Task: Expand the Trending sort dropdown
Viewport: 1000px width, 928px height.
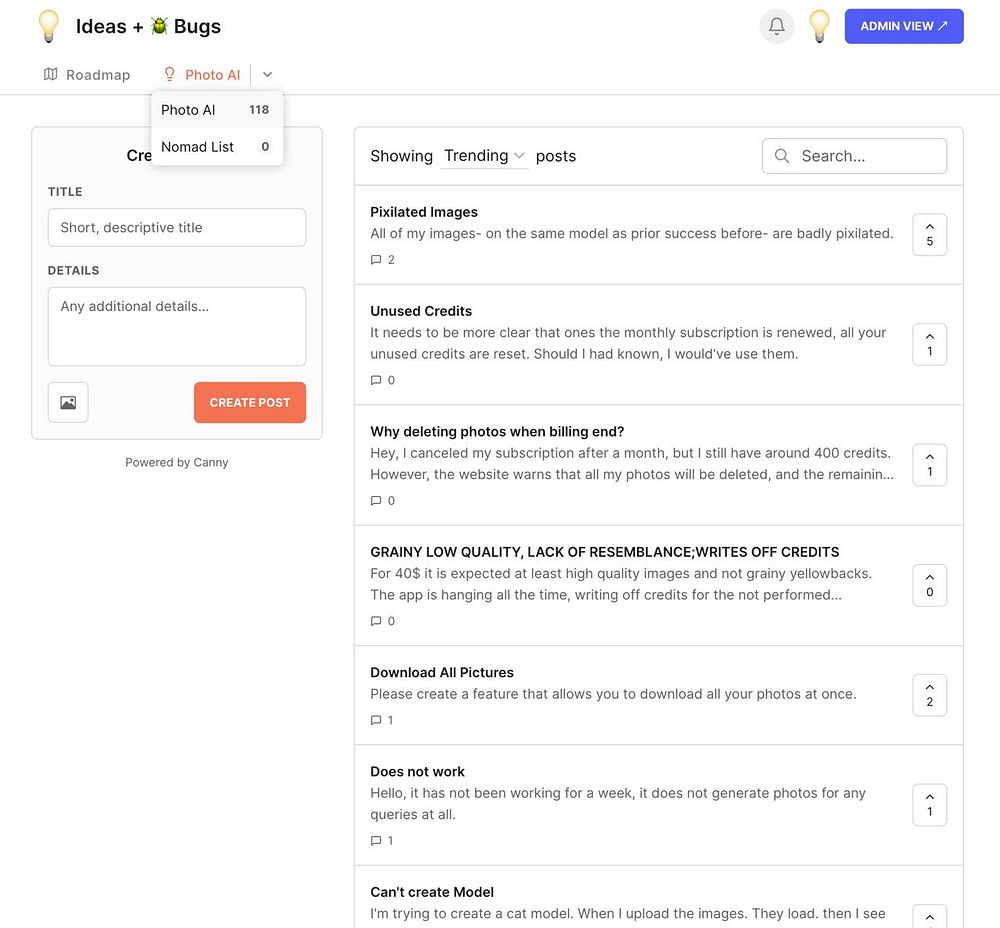Action: [x=484, y=156]
